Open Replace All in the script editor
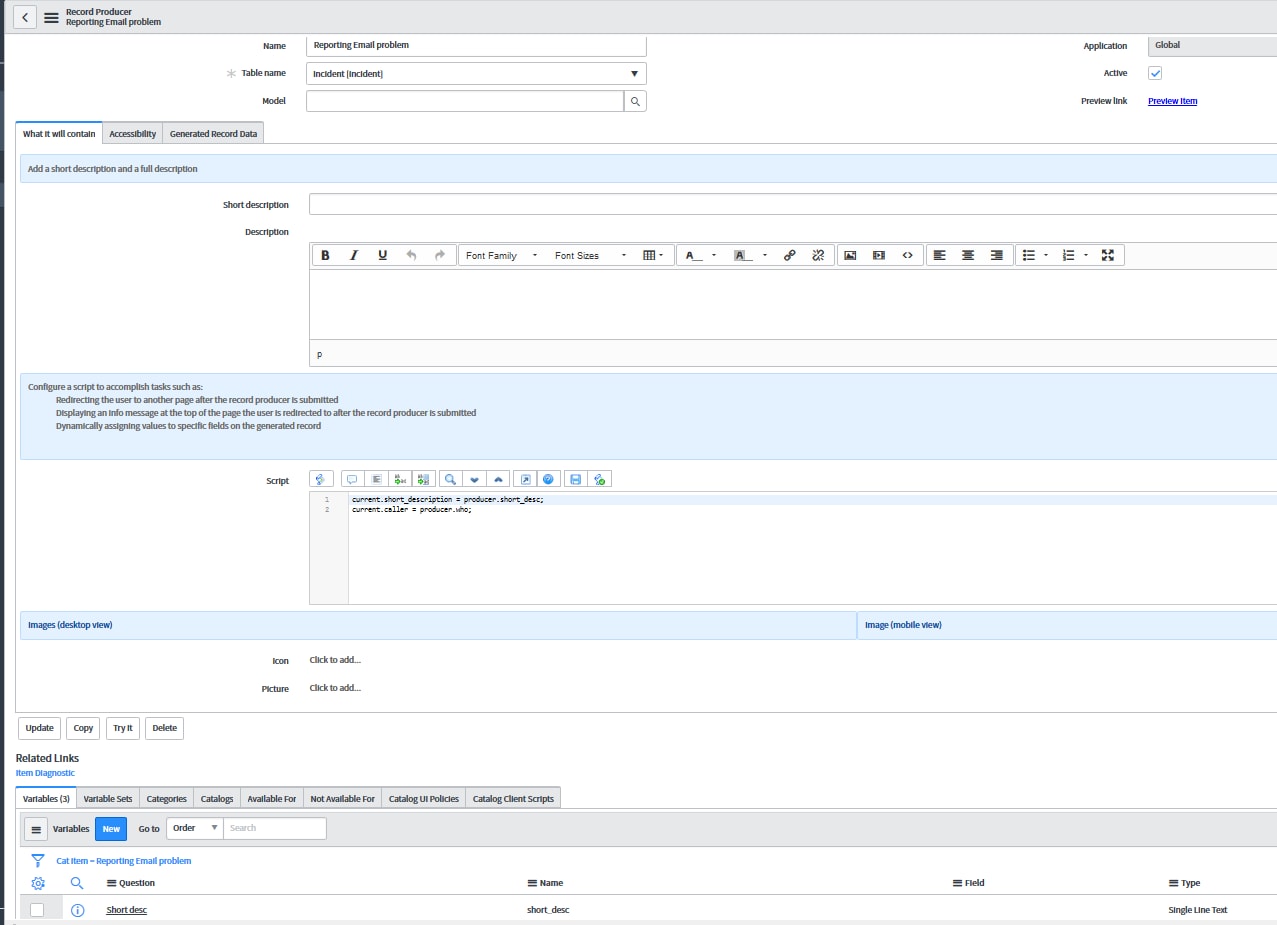The height and width of the screenshot is (925, 1277). (422, 479)
